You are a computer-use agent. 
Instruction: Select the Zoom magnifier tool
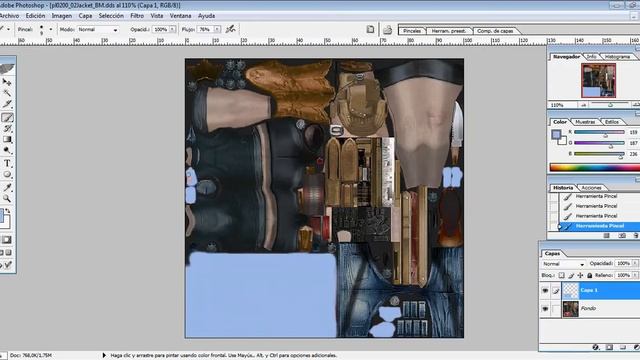(7, 198)
